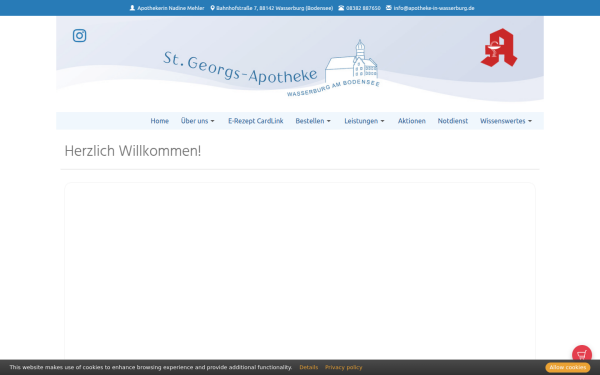Click the info@apotheke-in-wasserburg.de email address

434,8
